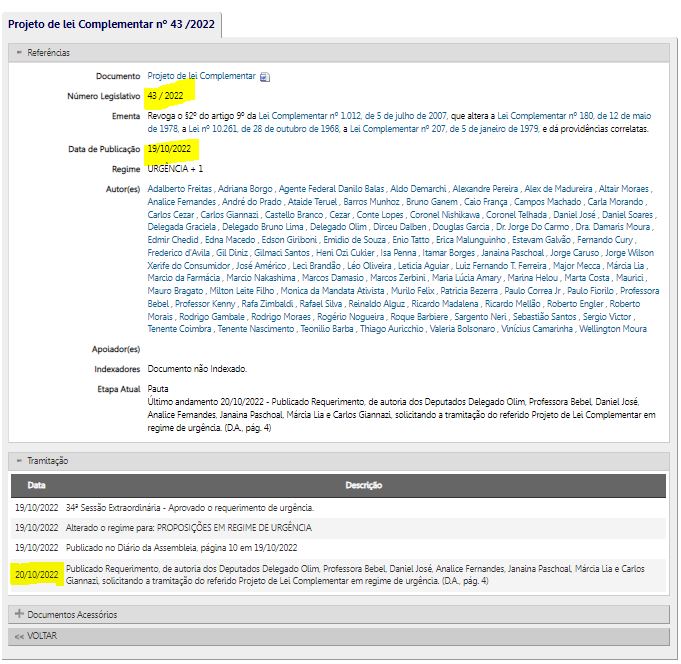Click the minus icon on Referências header
681x664 pixels.
click(x=19, y=52)
